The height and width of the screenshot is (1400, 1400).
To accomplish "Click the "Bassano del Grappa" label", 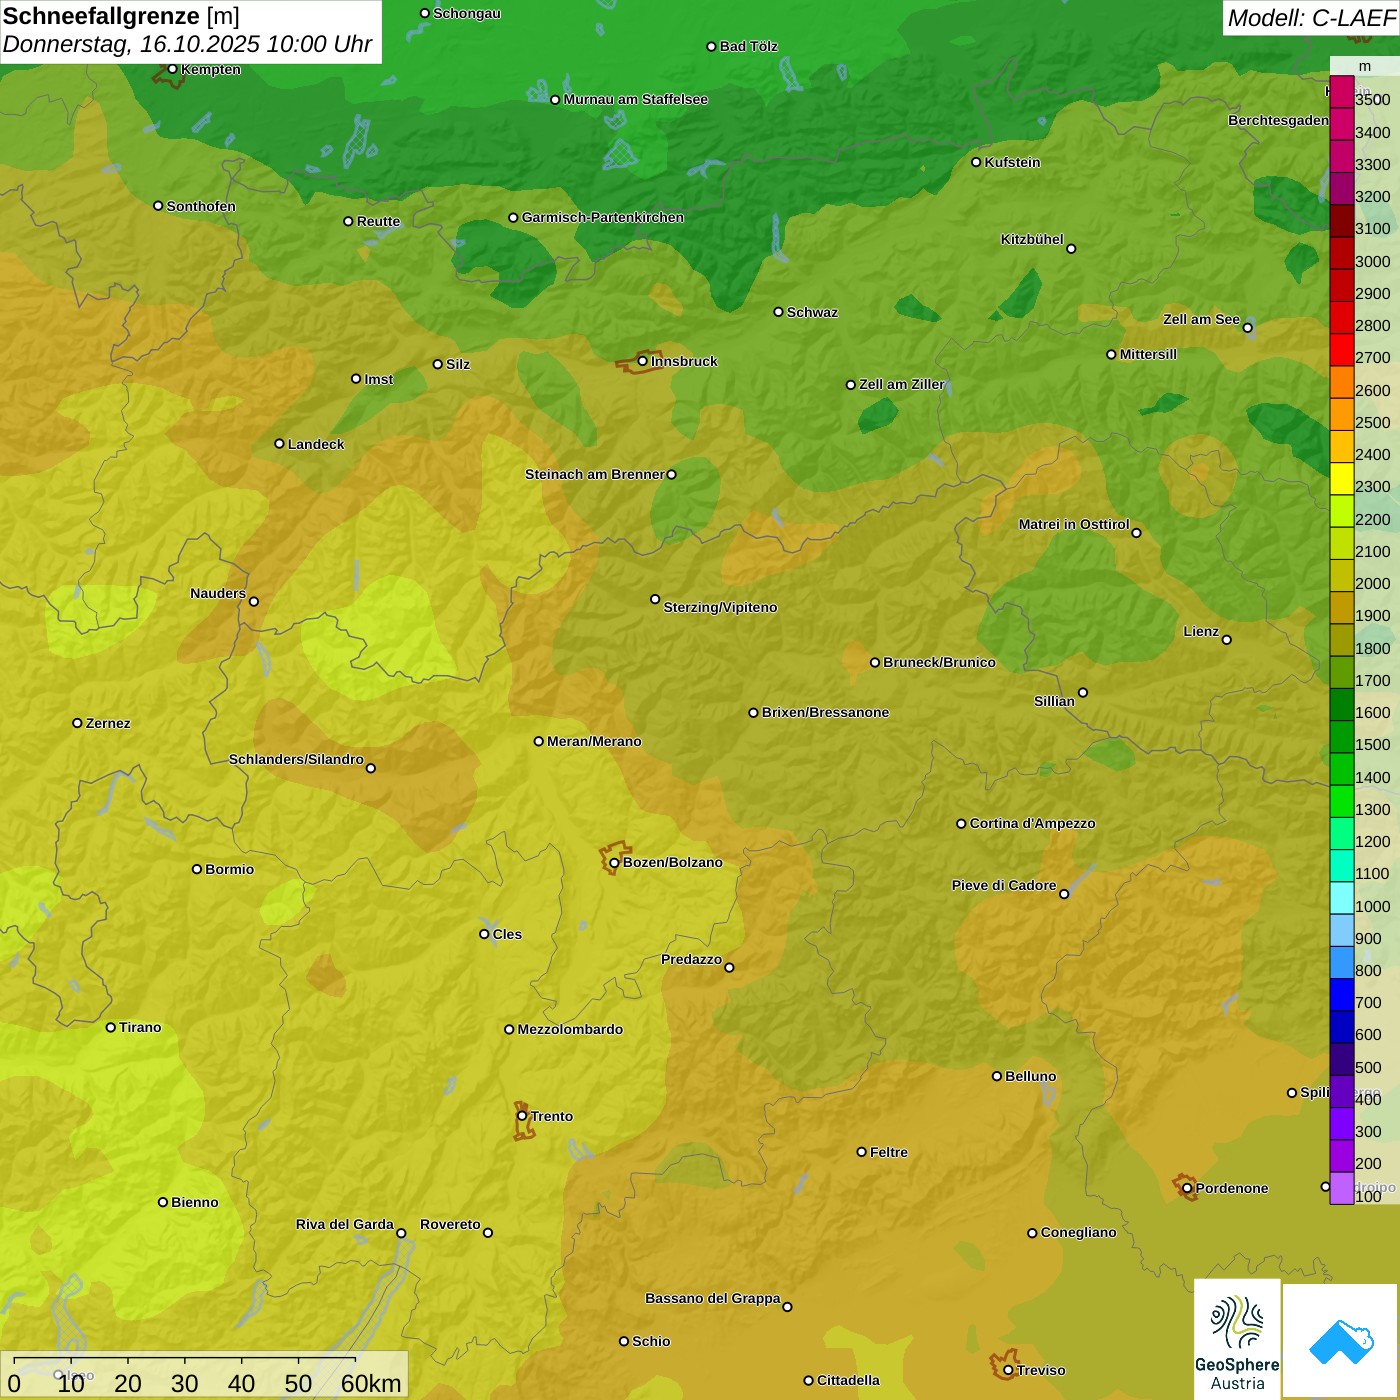I will tap(713, 1298).
